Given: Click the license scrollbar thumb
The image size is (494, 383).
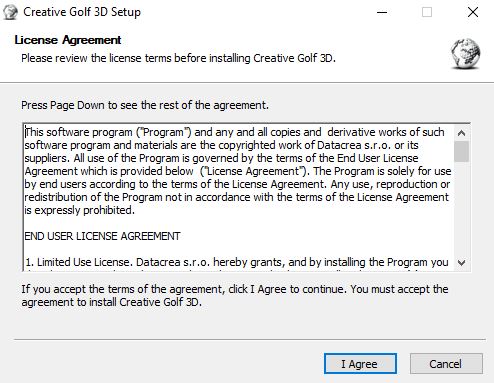Looking at the screenshot, I should point(462,151).
